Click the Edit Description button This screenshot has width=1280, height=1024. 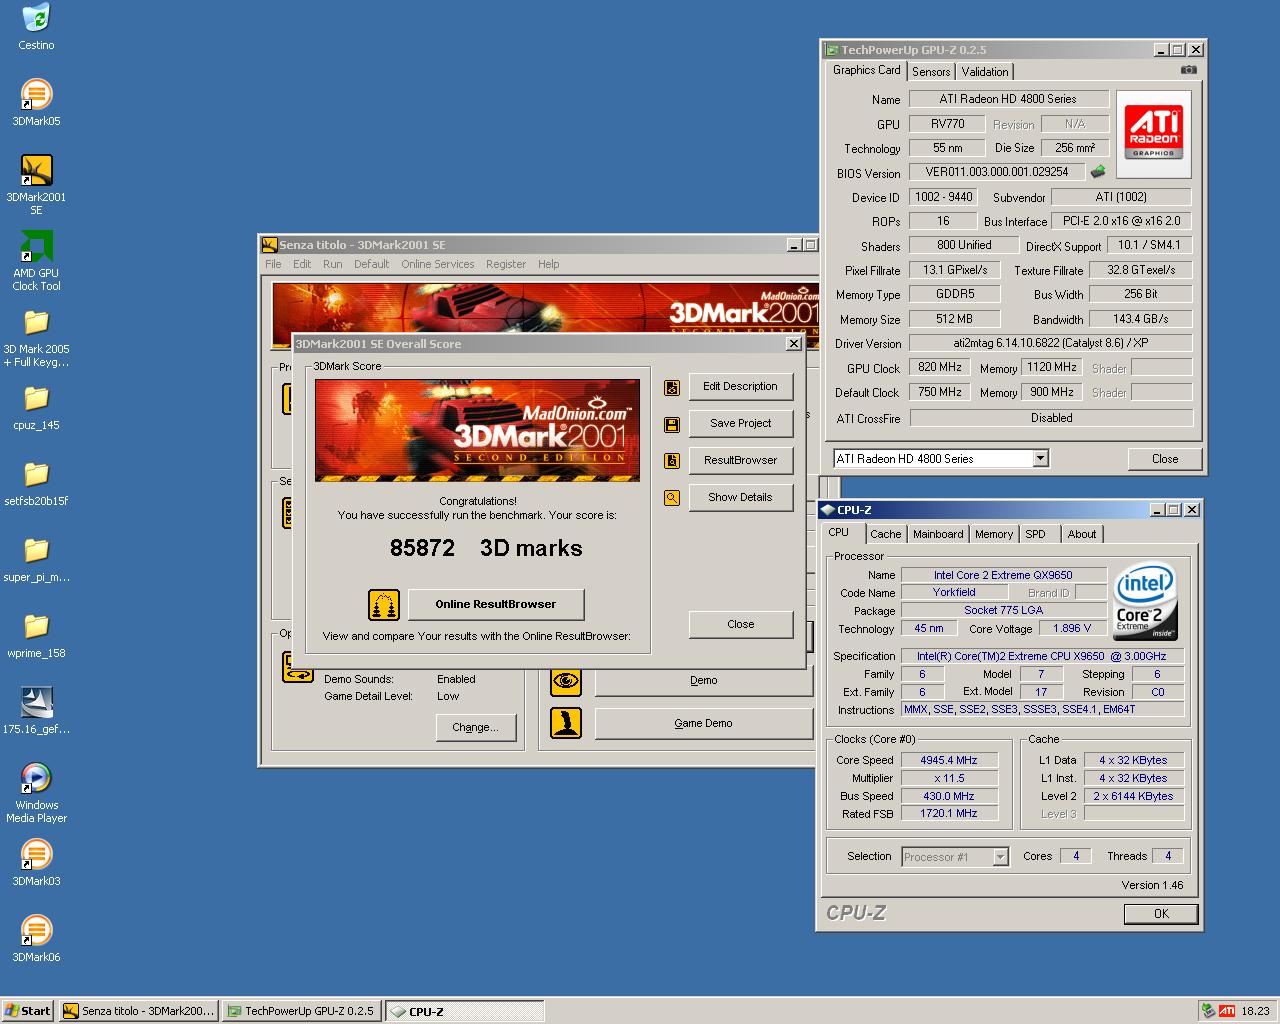(x=740, y=386)
